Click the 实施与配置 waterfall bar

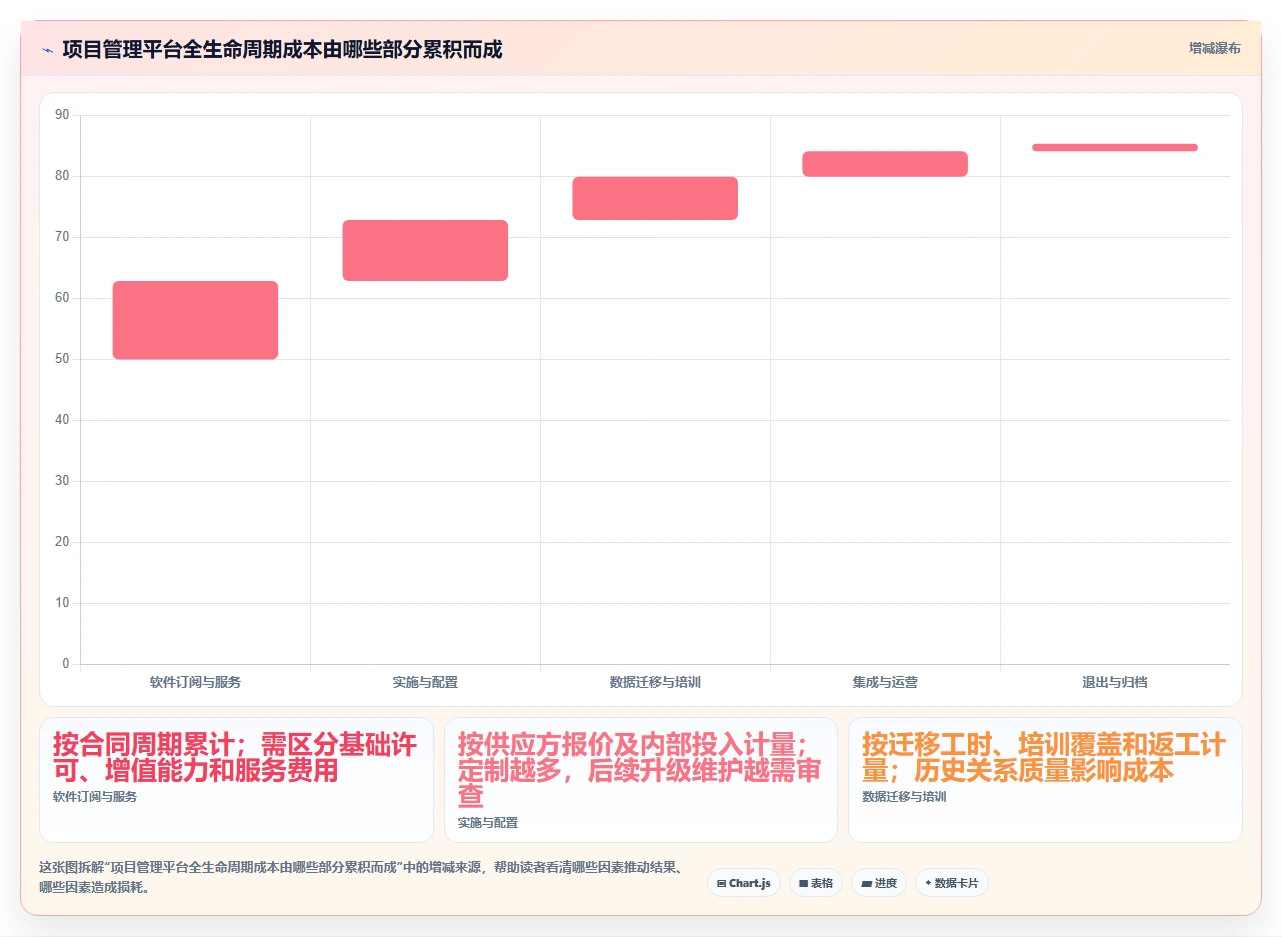coord(425,250)
